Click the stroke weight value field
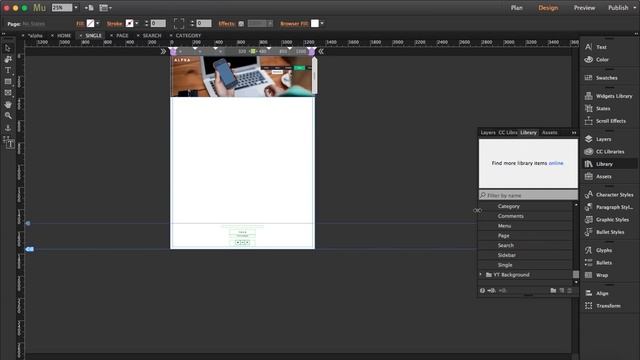 (x=158, y=24)
